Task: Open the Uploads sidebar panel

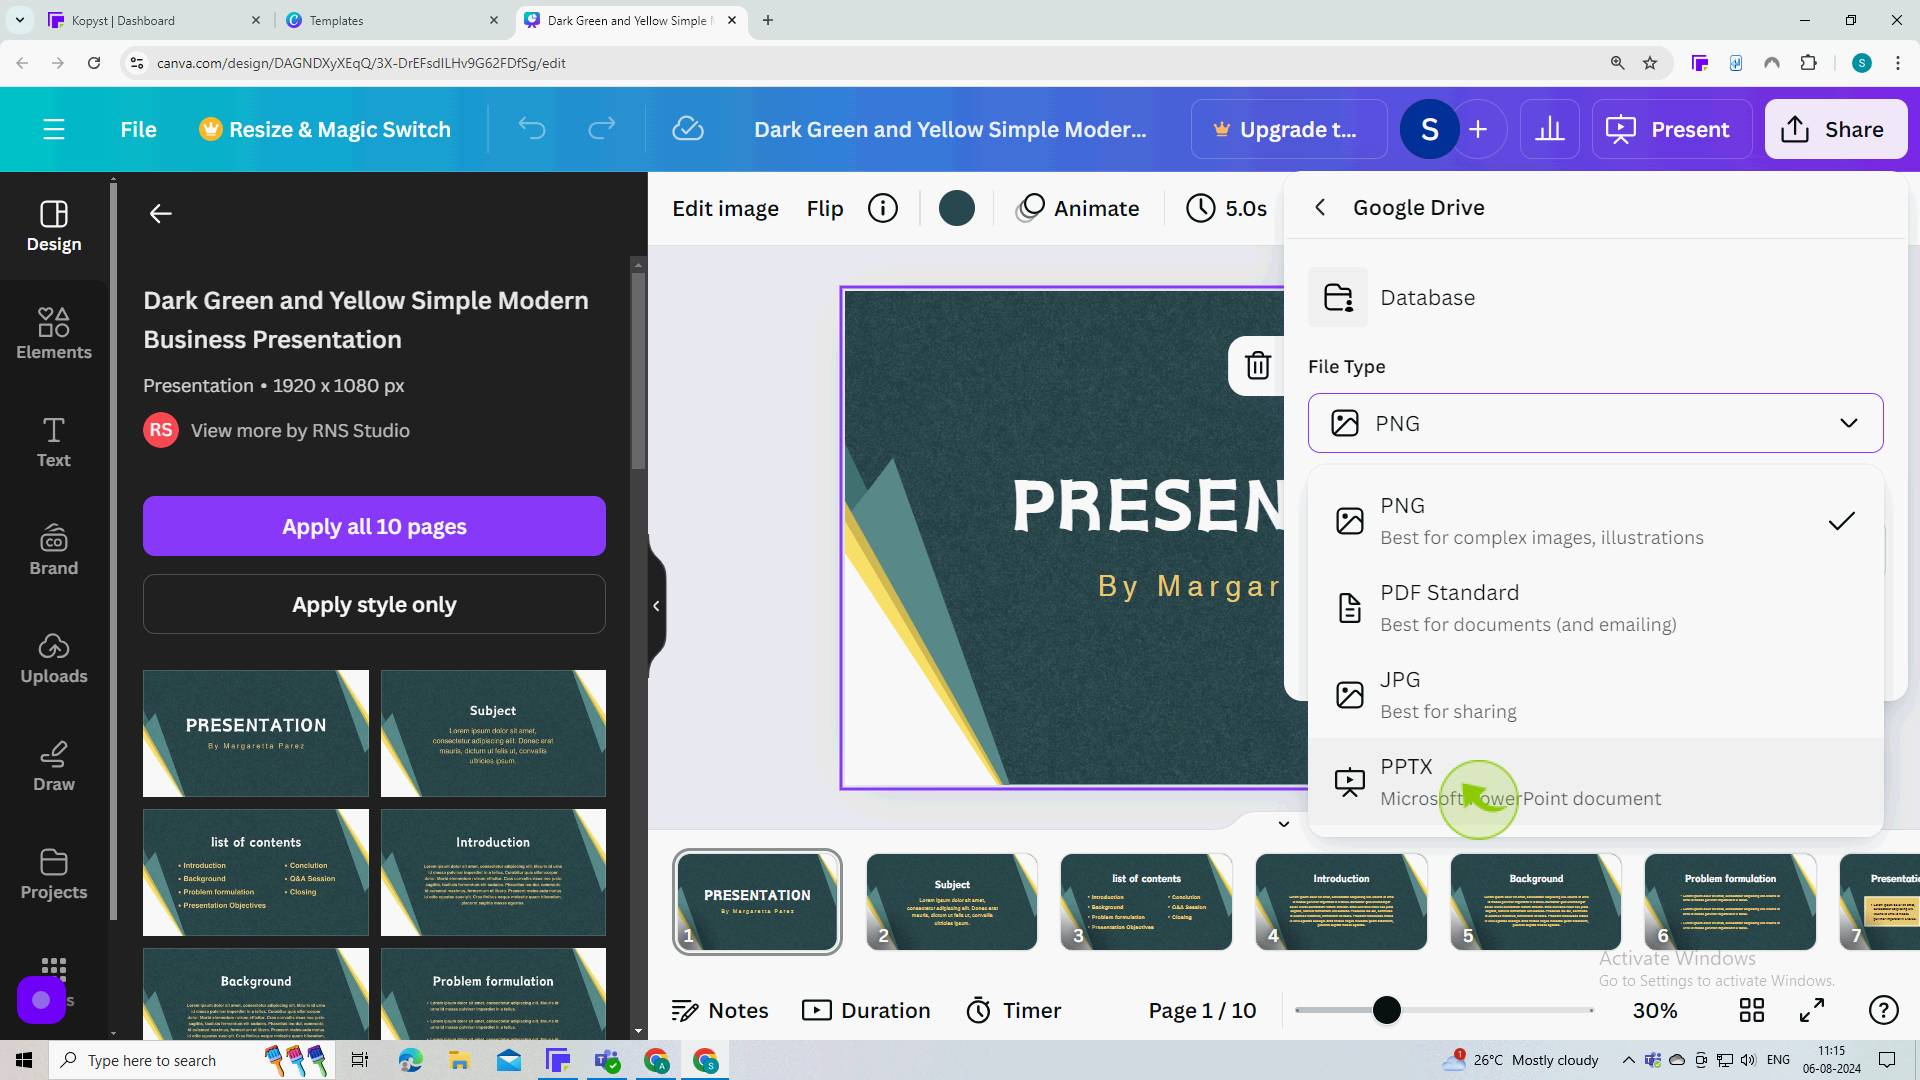Action: tap(54, 658)
